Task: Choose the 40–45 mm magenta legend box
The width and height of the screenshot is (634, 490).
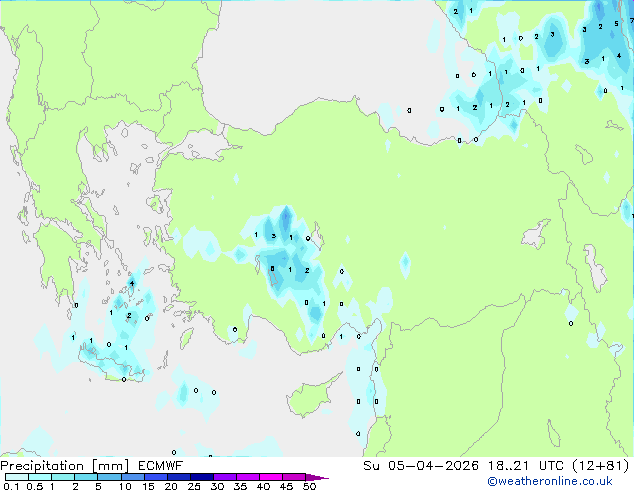Action: pyautogui.click(x=271, y=477)
